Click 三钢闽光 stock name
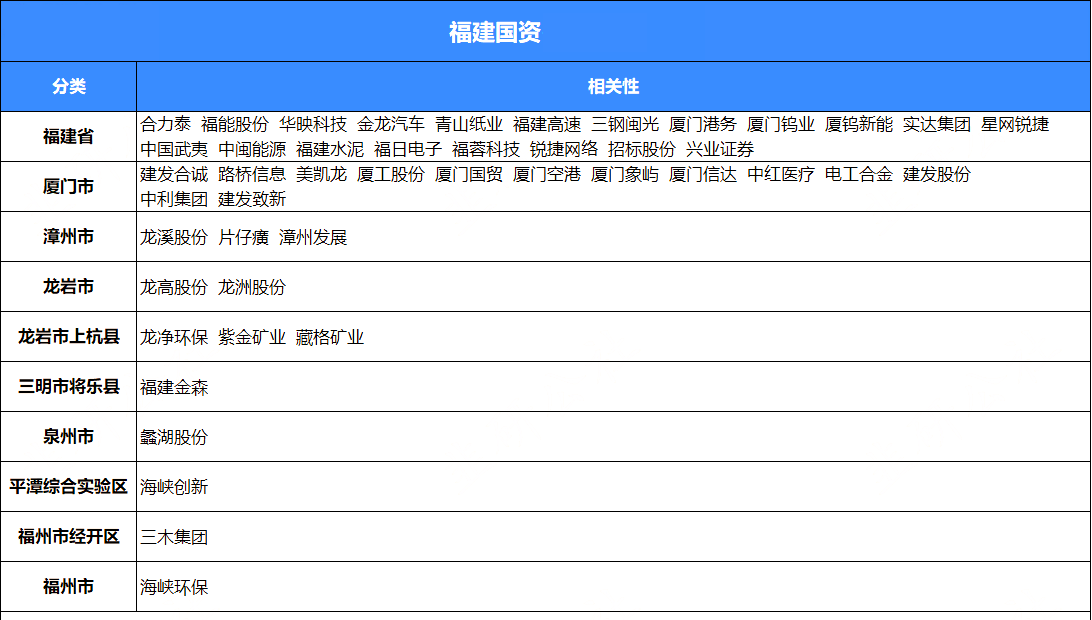Screen dimensions: 1092x620 coord(625,125)
